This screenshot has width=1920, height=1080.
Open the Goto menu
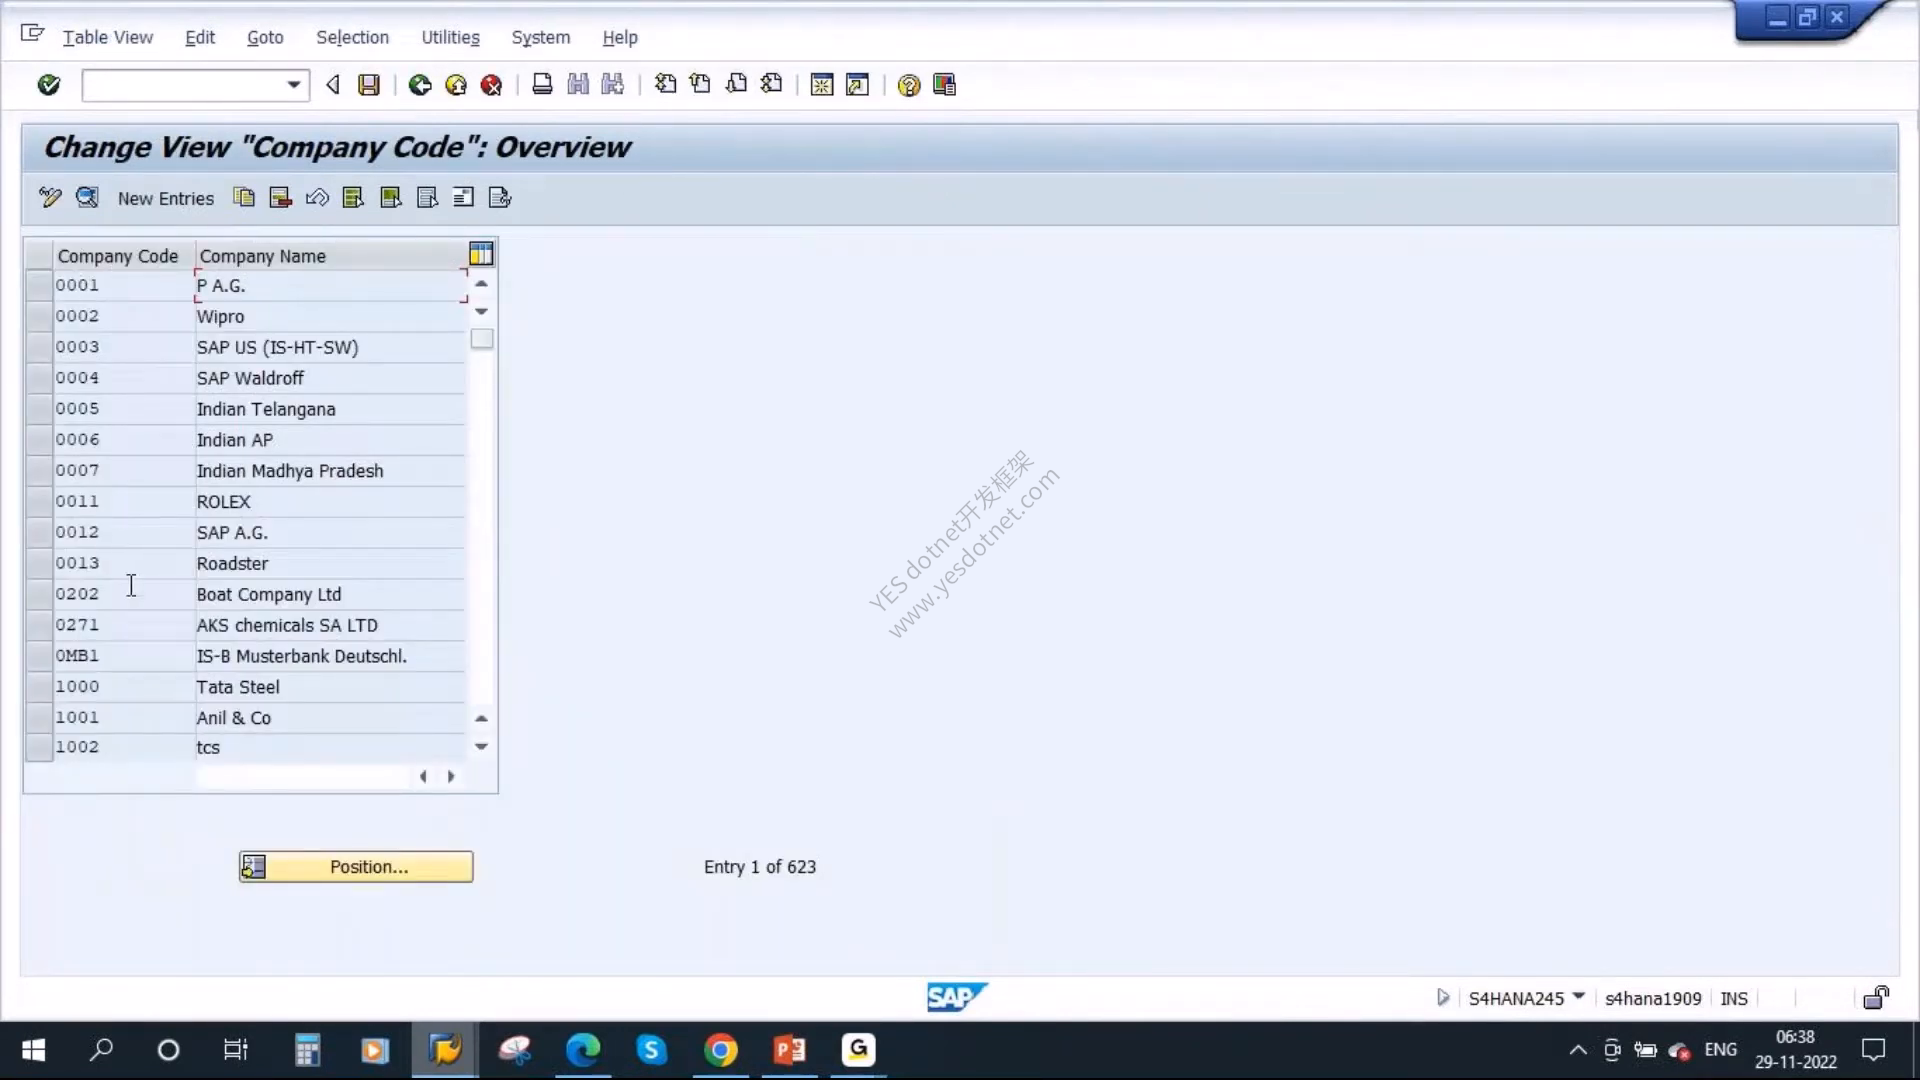pos(265,37)
